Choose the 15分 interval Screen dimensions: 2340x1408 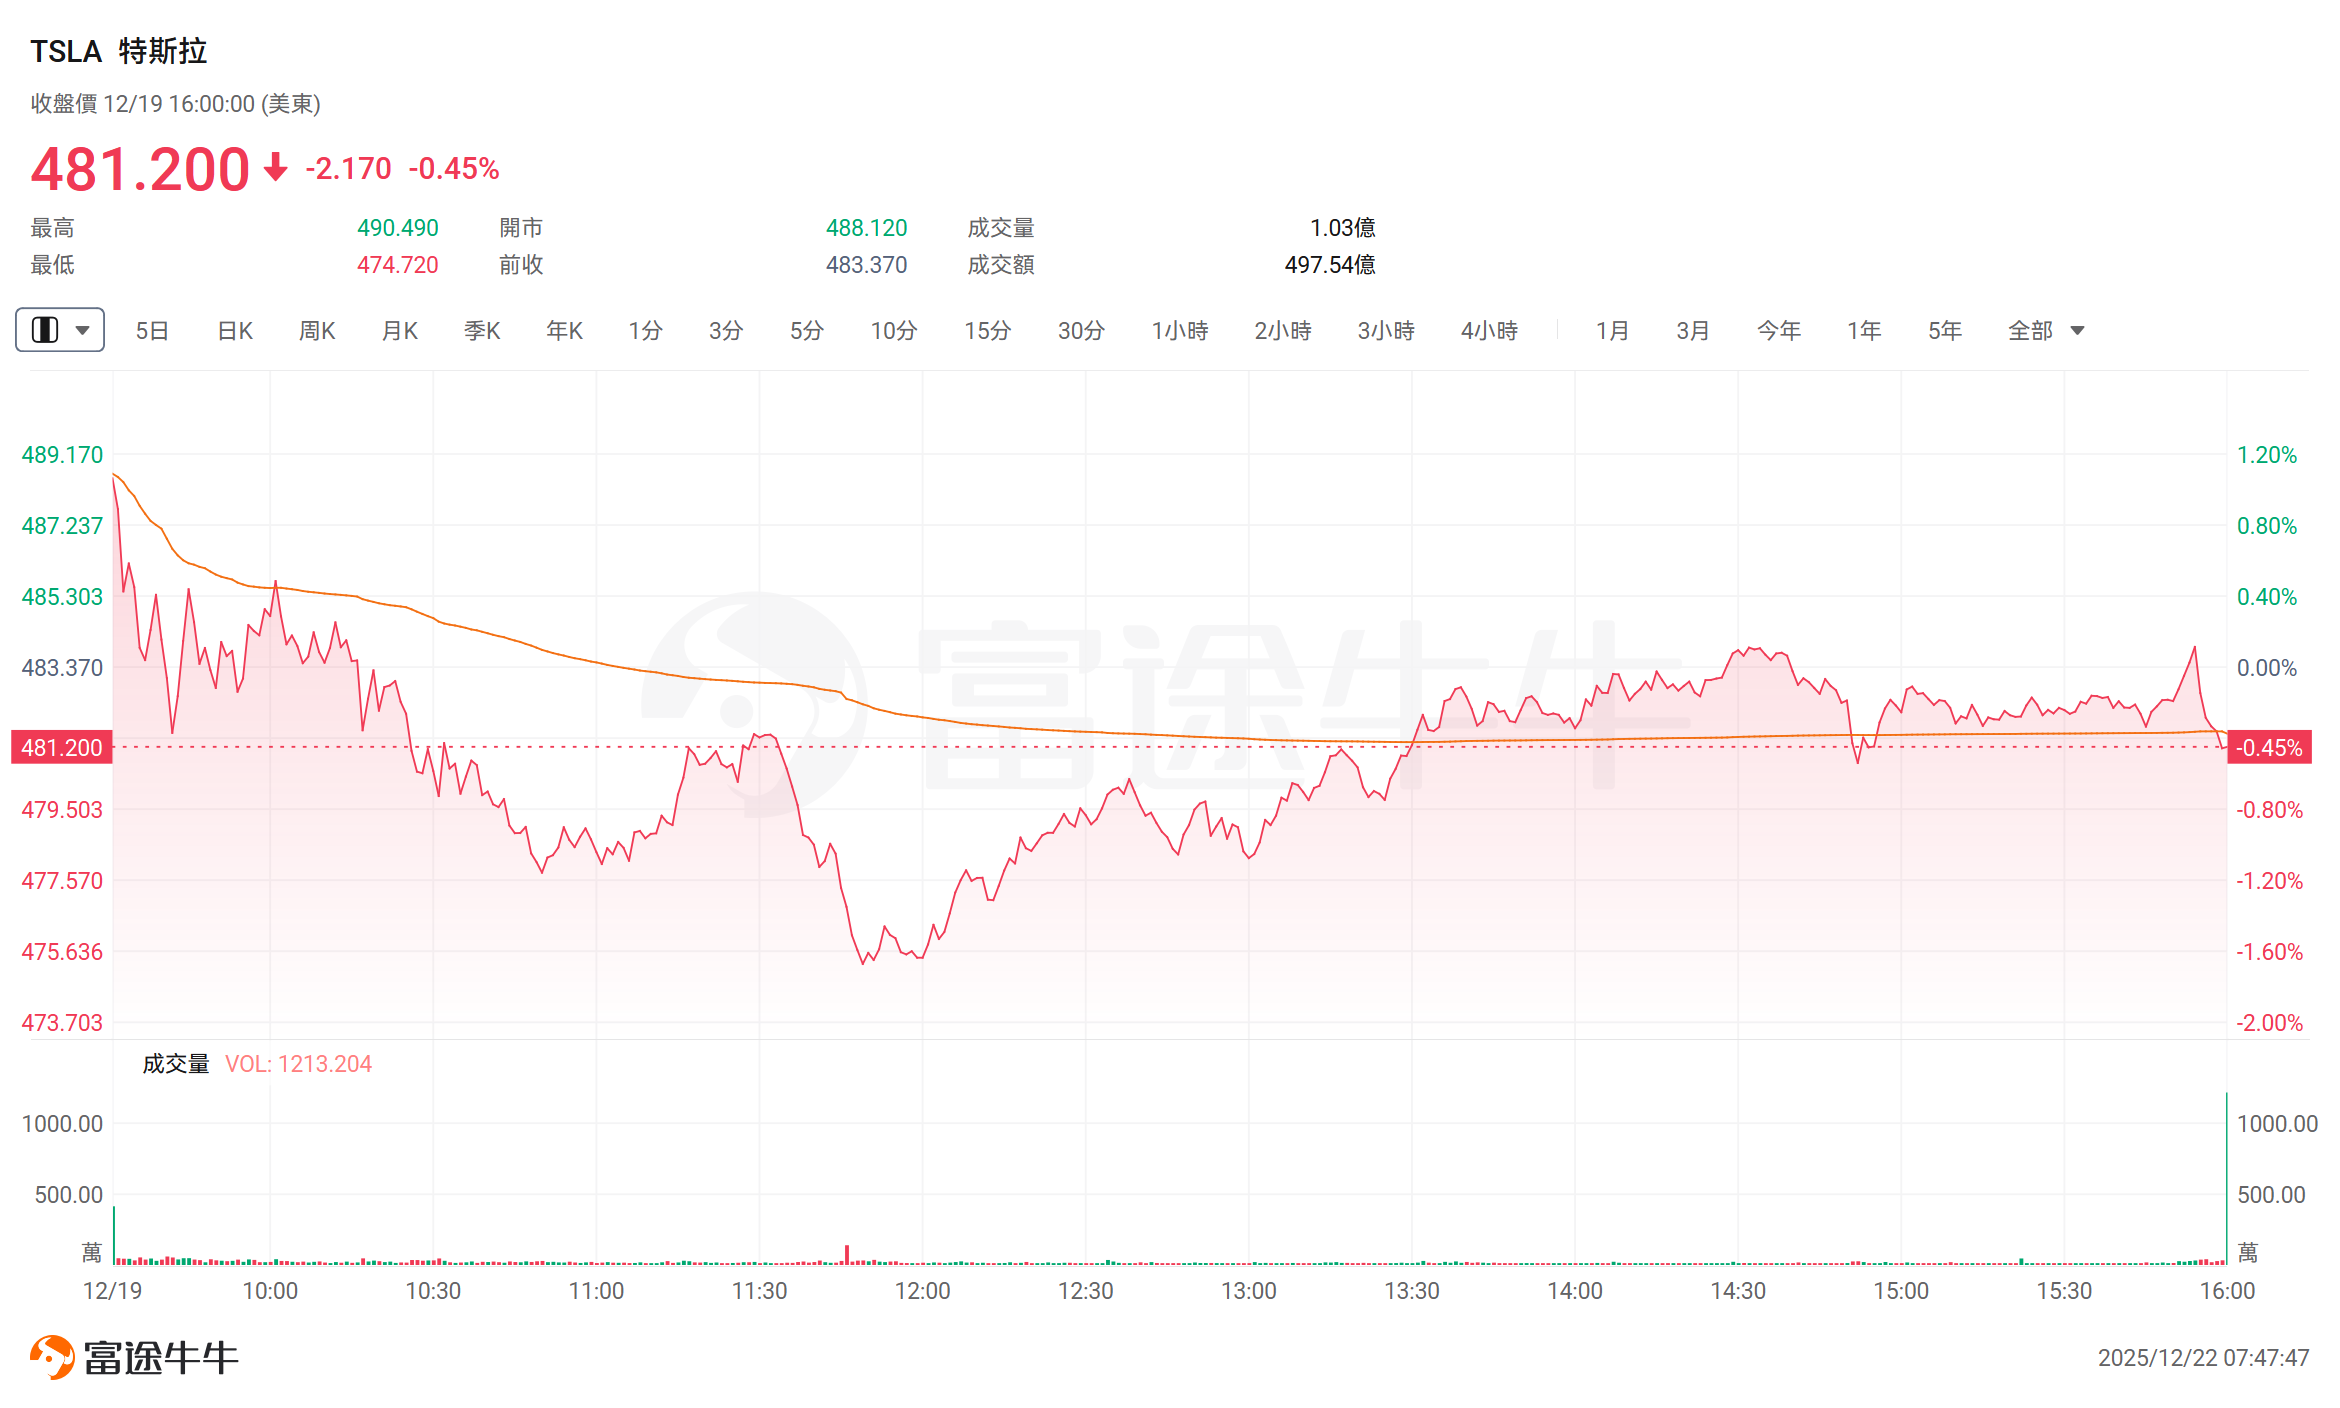[x=987, y=330]
